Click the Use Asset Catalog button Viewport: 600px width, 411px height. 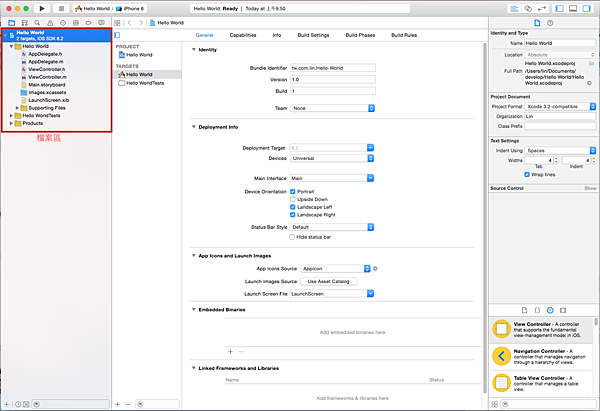(329, 281)
